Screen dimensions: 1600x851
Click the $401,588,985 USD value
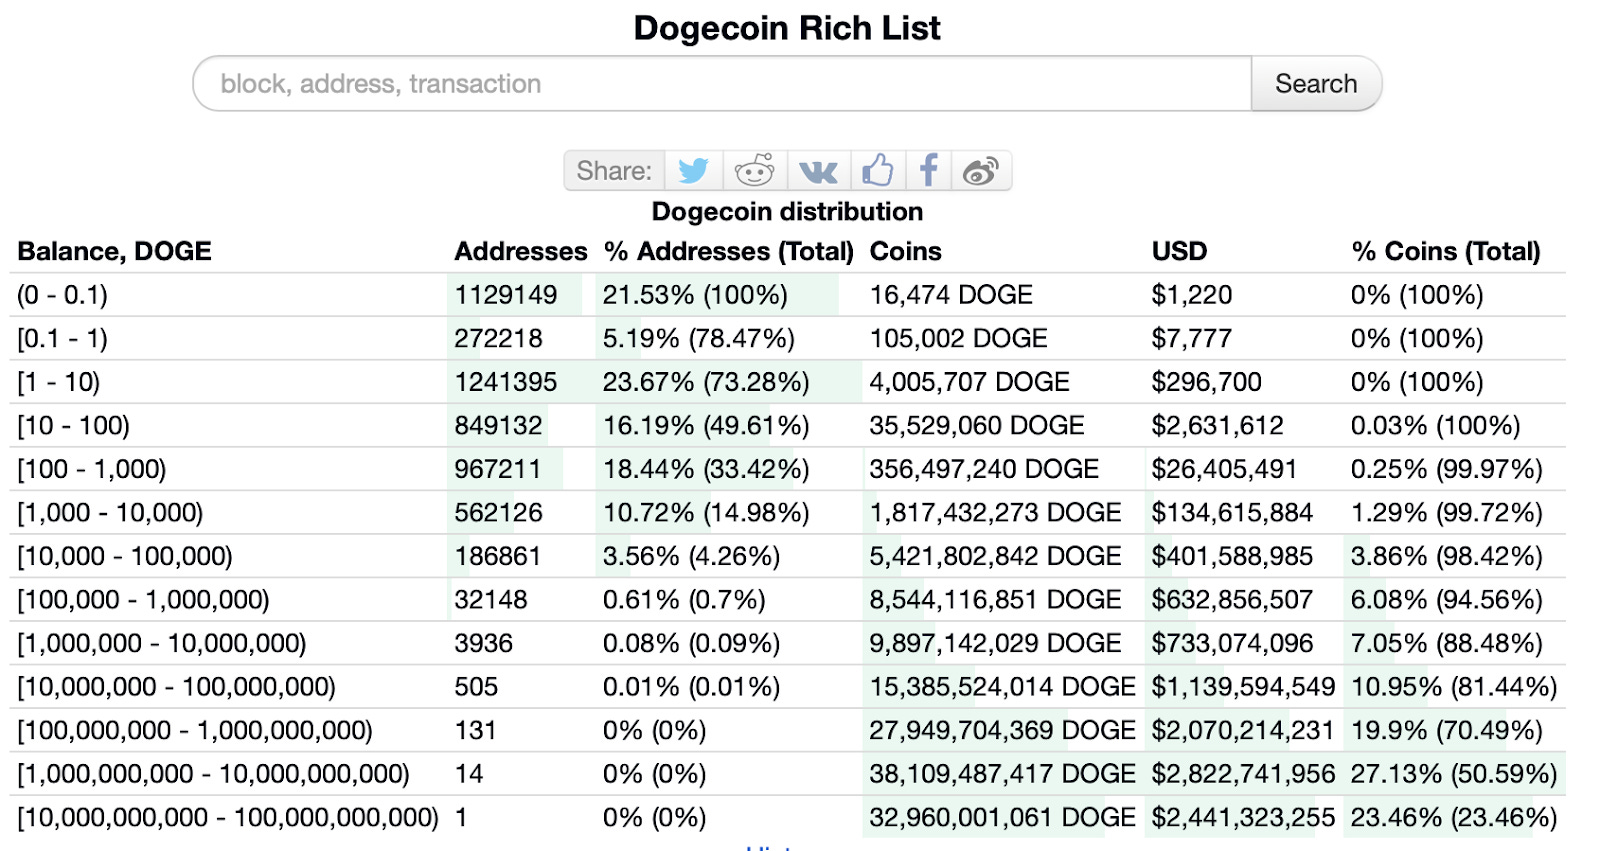[1232, 556]
